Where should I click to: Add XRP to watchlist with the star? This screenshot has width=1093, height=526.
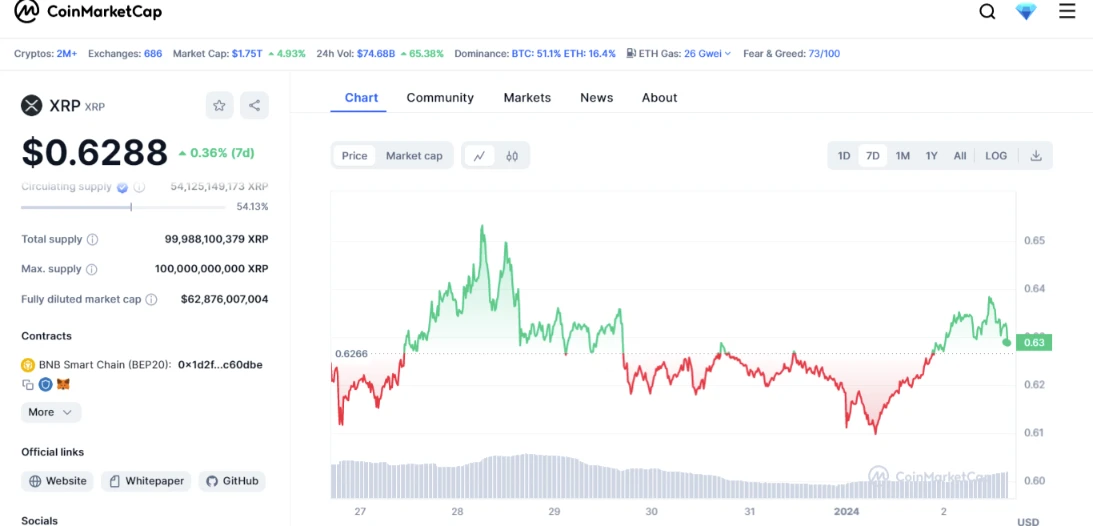coord(220,105)
